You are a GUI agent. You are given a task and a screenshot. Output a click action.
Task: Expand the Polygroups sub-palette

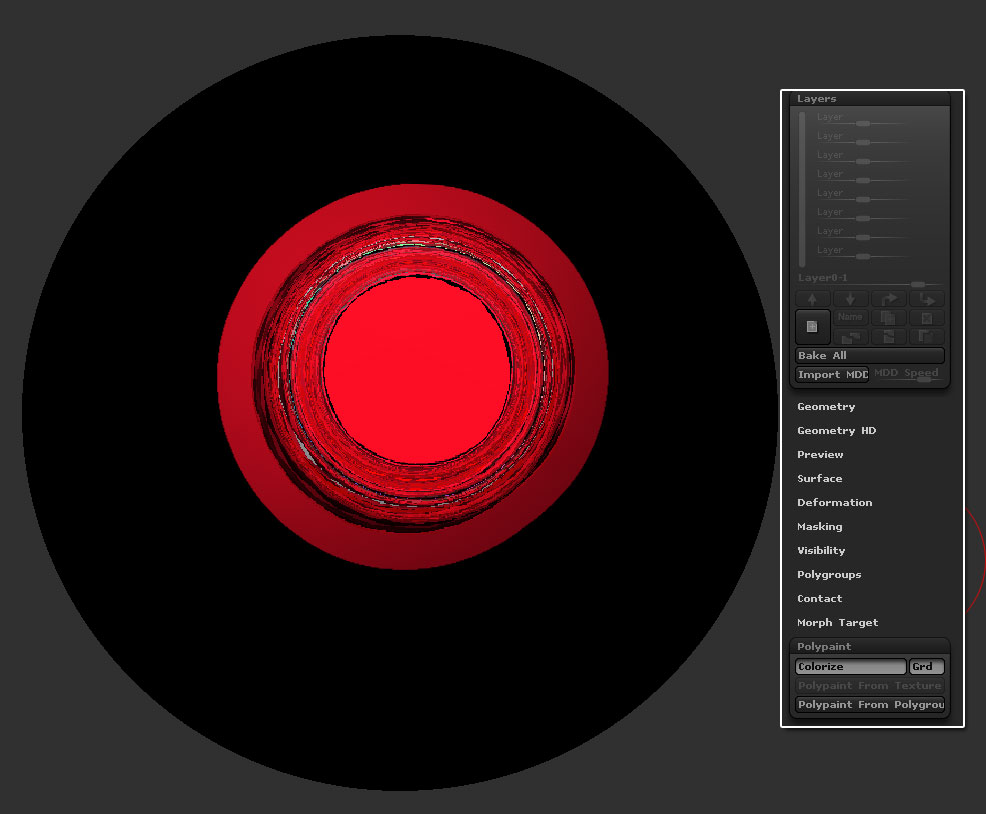point(829,574)
